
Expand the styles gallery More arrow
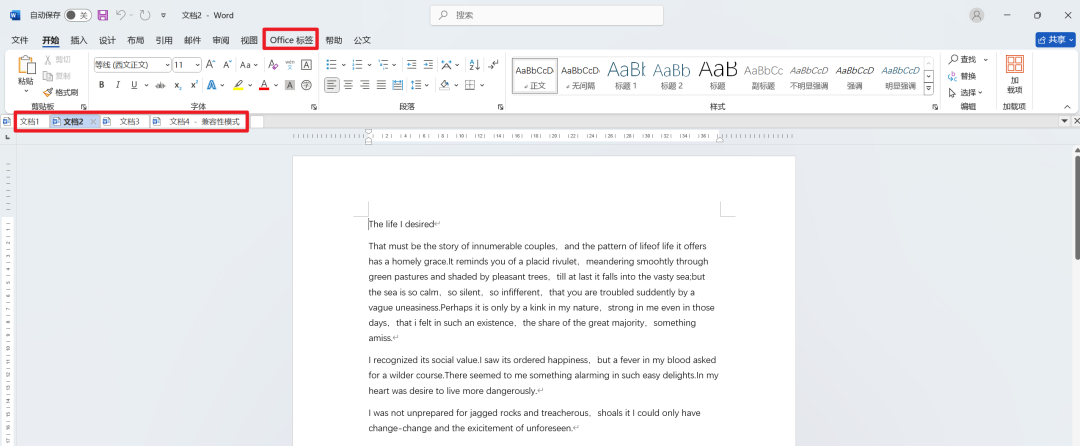928,89
